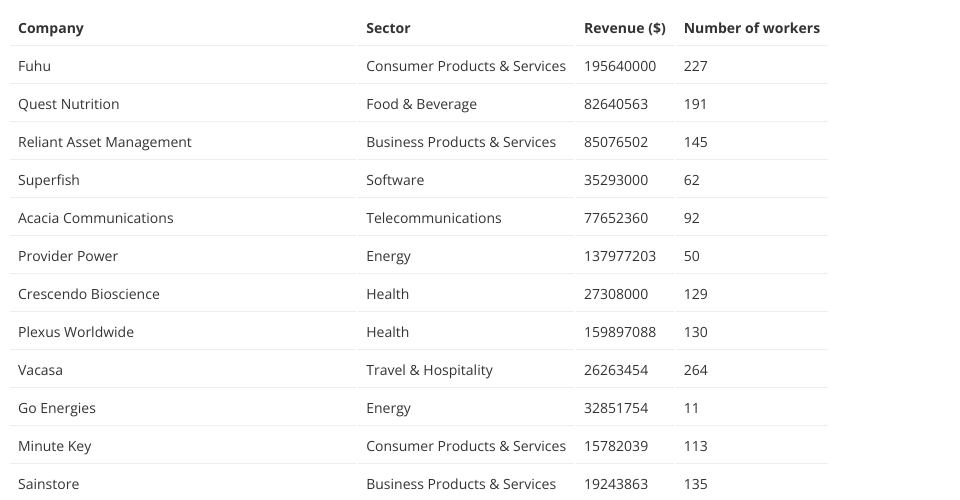Sort by the Sector column header
The width and height of the screenshot is (960, 500).
(x=388, y=28)
